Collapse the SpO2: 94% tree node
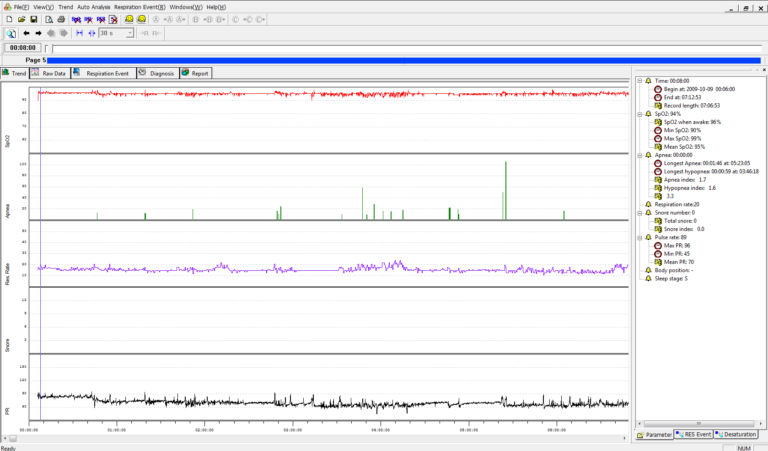Screen dimensions: 768x451 [639, 114]
